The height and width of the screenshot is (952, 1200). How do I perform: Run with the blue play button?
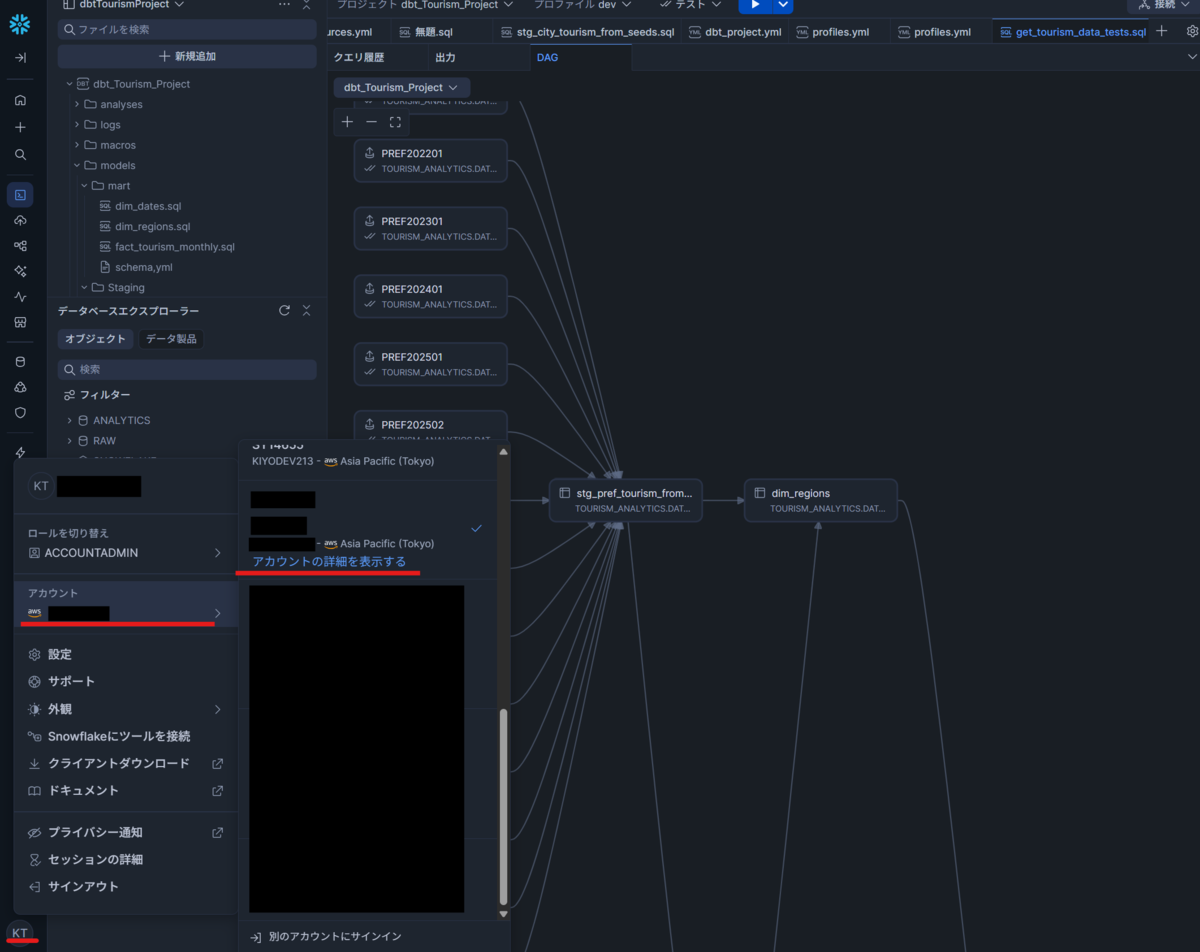(x=755, y=5)
